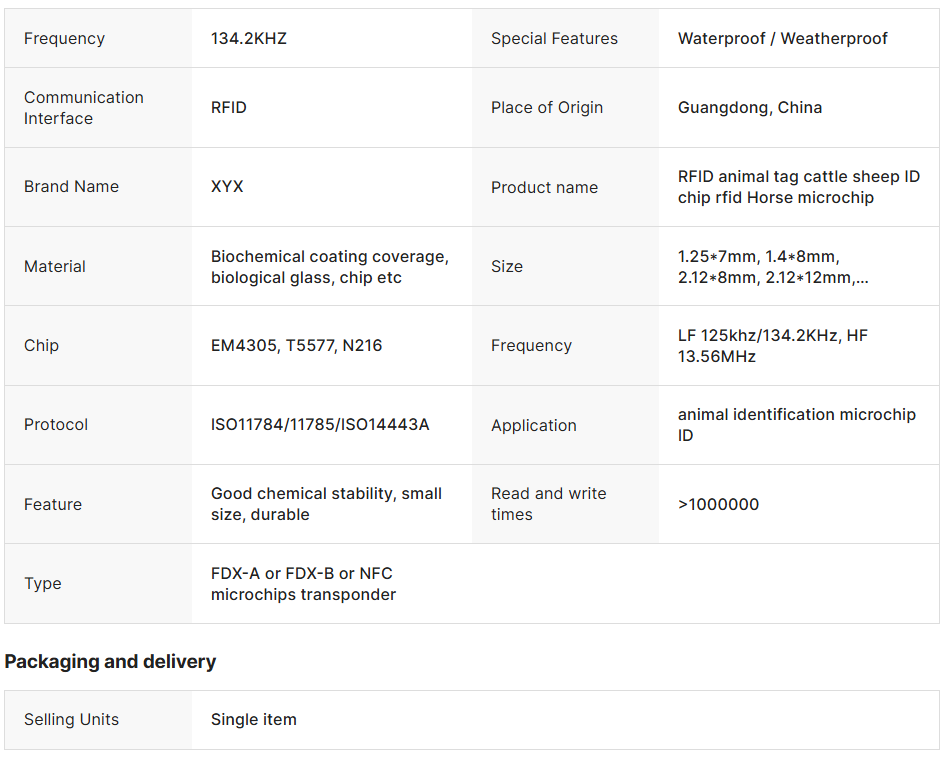Viewport: 945px width, 763px height.
Task: Select the Communication Interface label
Action: pyautogui.click(x=84, y=108)
